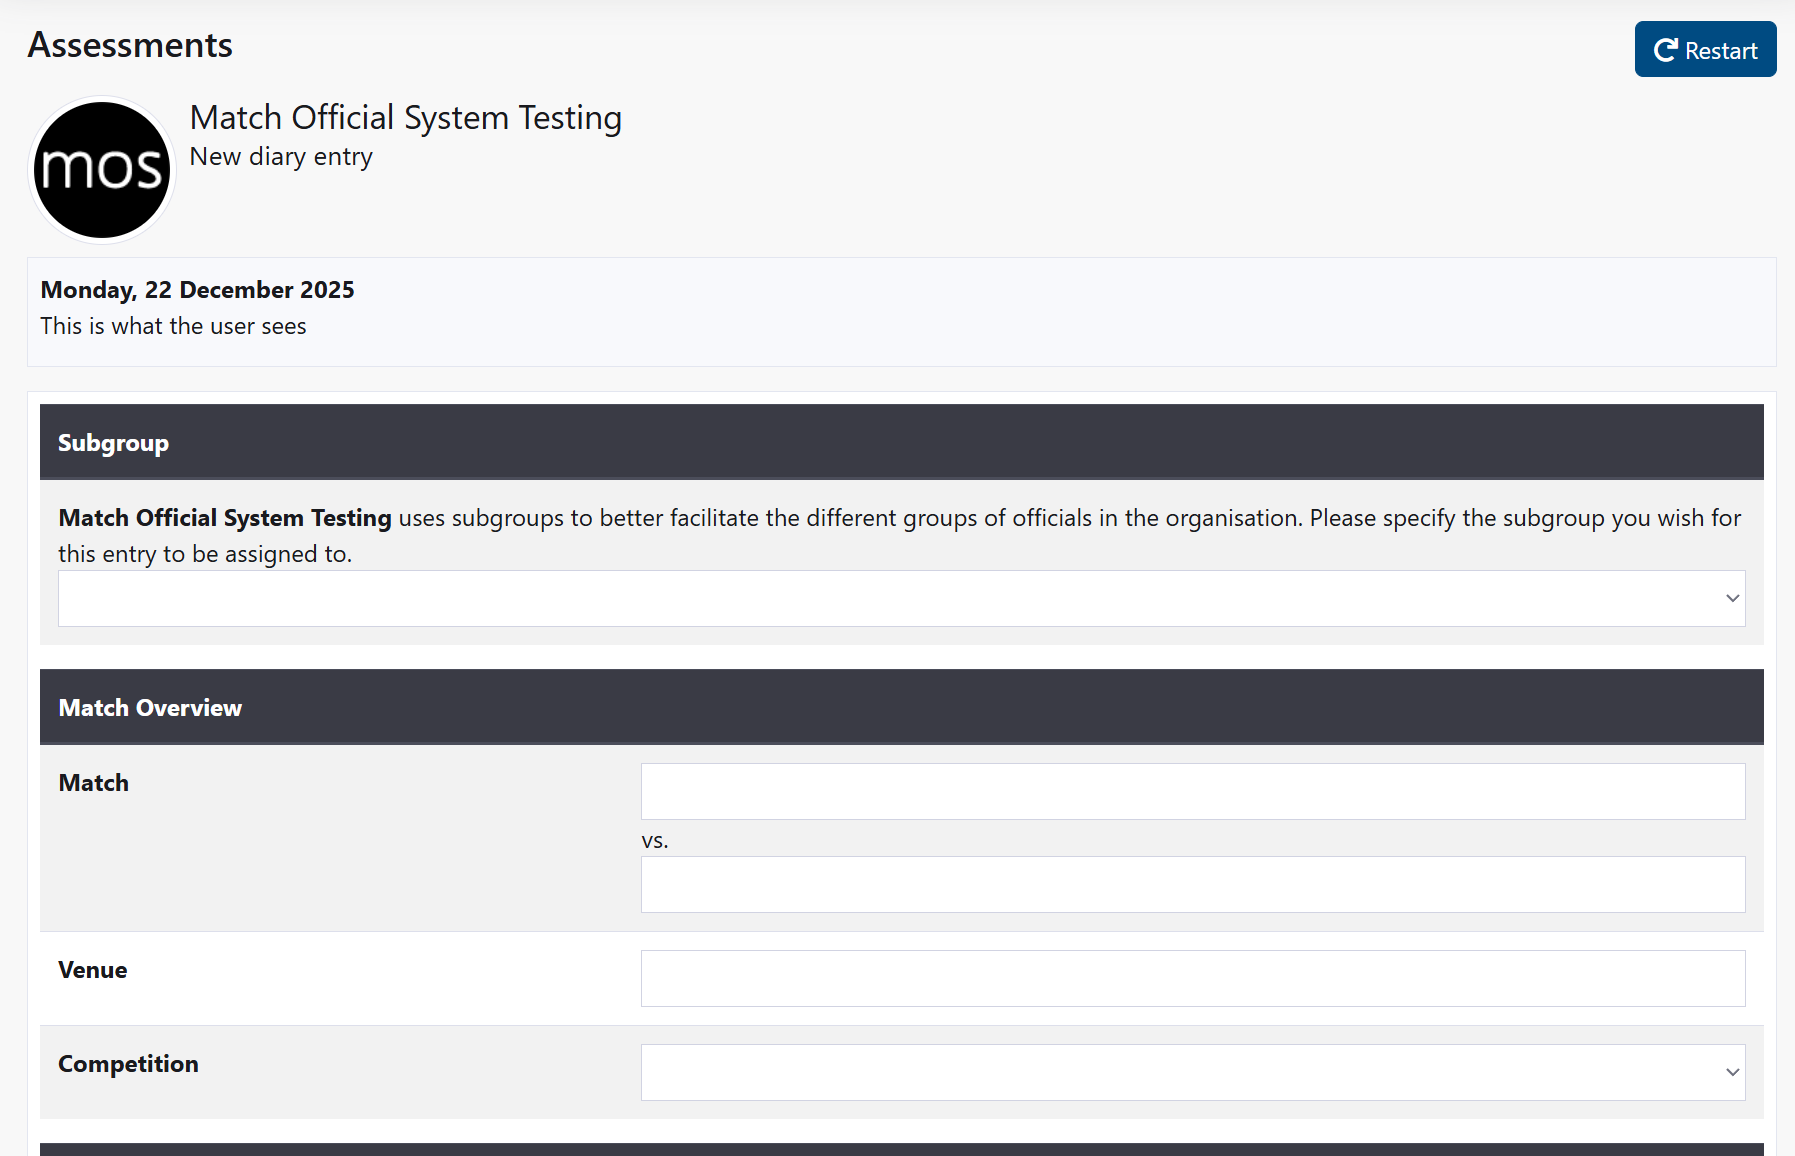Click into the Venue text field
The height and width of the screenshot is (1156, 1795).
click(x=1192, y=978)
